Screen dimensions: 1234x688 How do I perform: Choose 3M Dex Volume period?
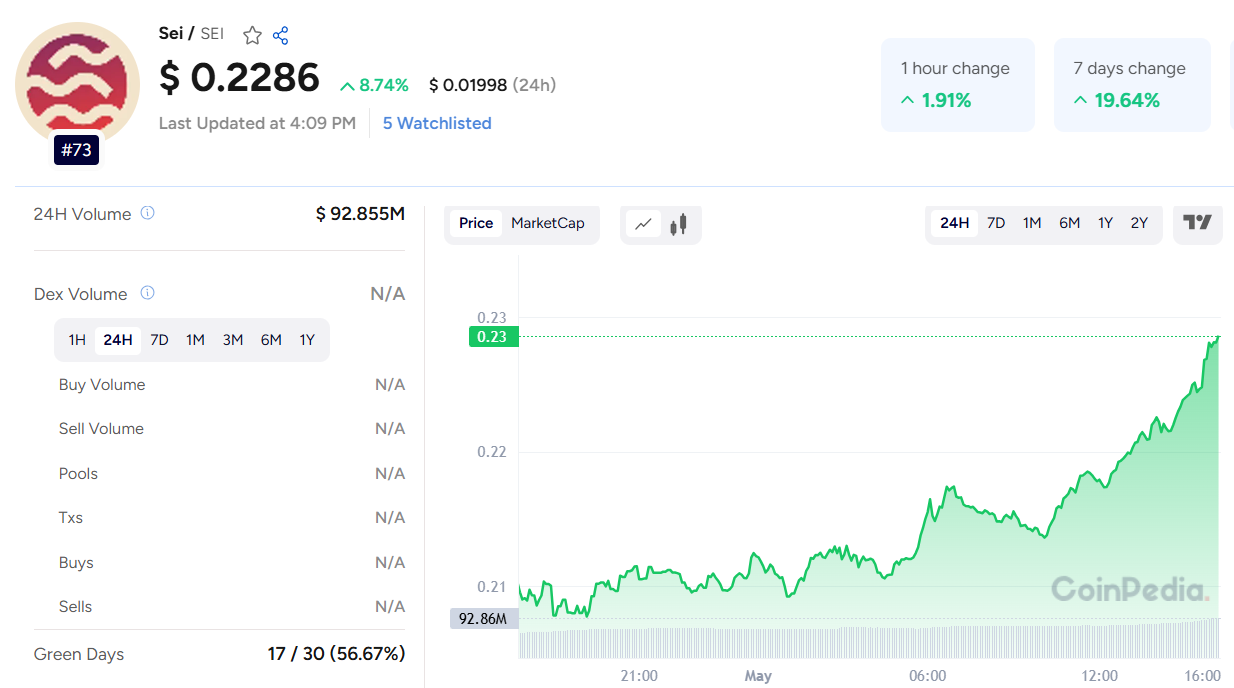[233, 340]
